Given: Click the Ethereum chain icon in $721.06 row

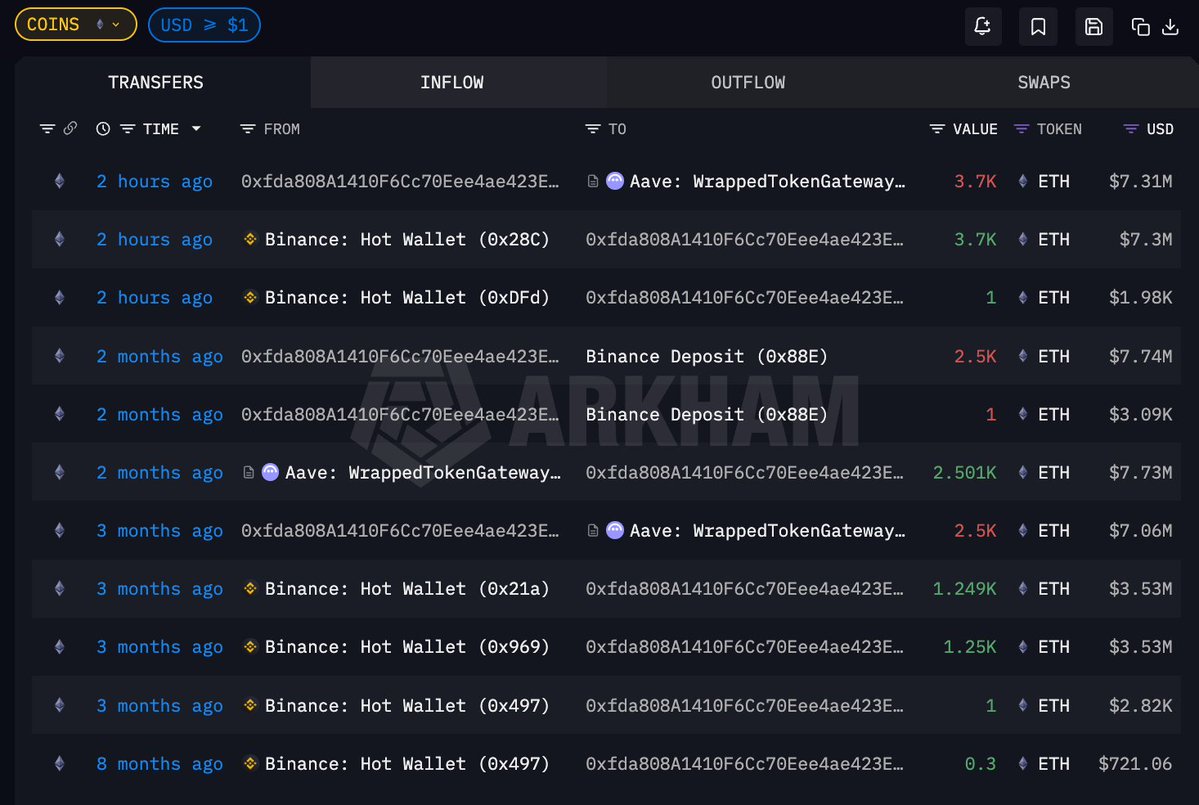Looking at the screenshot, I should [x=60, y=763].
